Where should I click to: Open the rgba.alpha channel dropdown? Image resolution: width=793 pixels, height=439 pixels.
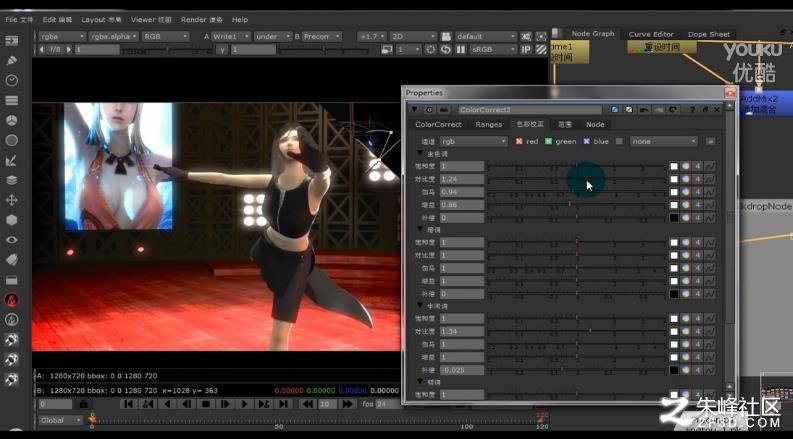click(x=114, y=36)
